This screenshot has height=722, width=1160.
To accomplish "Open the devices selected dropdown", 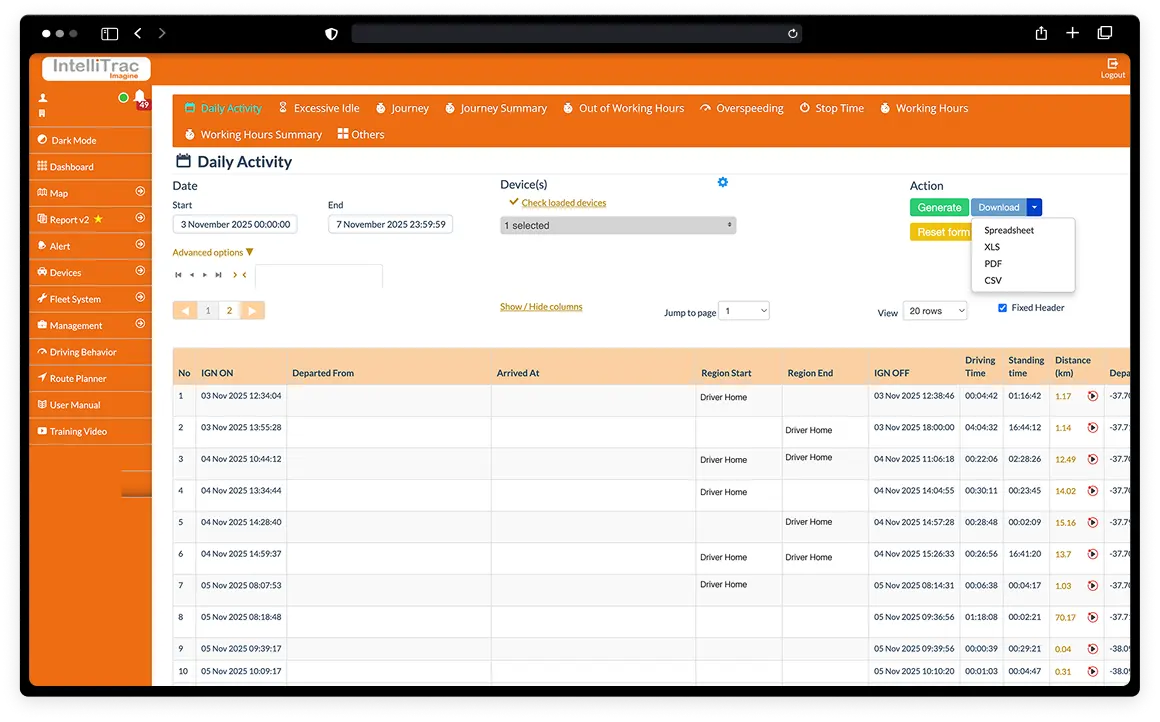I will 617,226.
